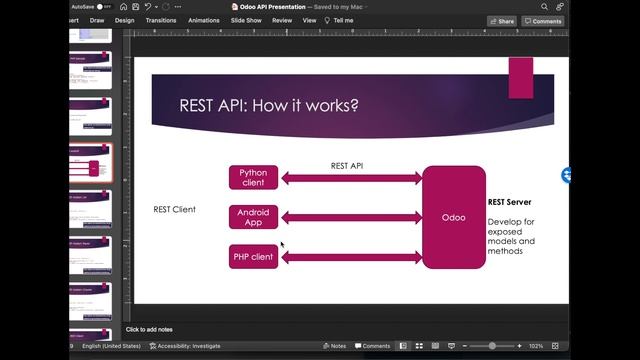Click the search magnifier icon
640x360 pixels.
[544, 7]
